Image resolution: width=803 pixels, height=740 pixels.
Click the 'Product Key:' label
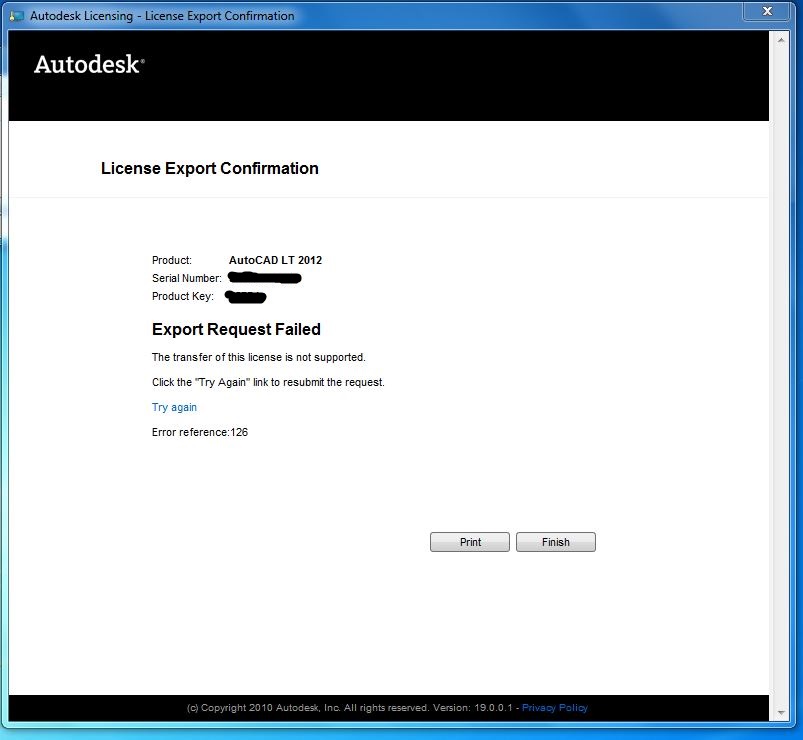pyautogui.click(x=182, y=296)
